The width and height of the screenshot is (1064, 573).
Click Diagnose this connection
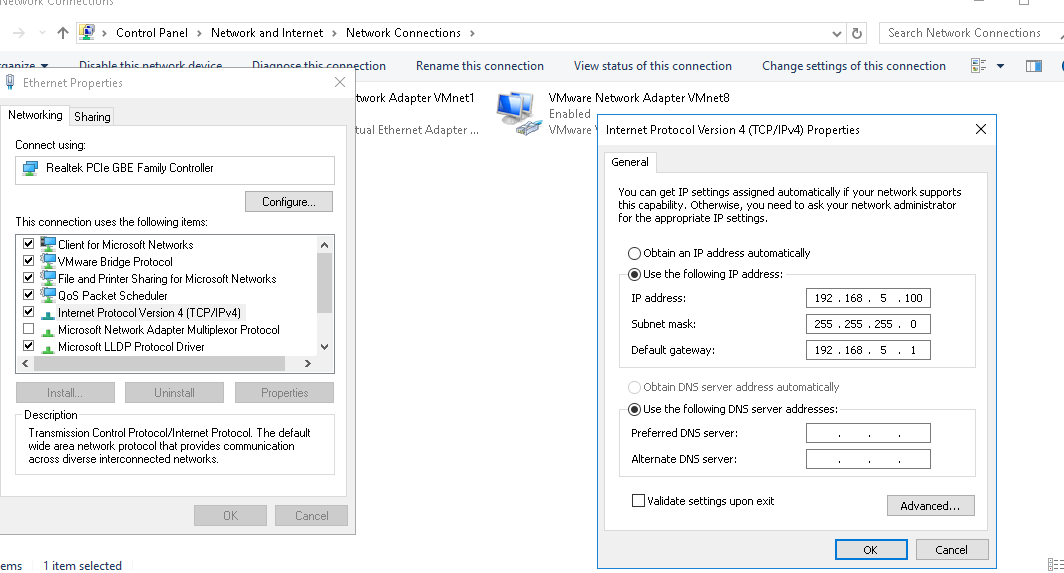point(319,65)
